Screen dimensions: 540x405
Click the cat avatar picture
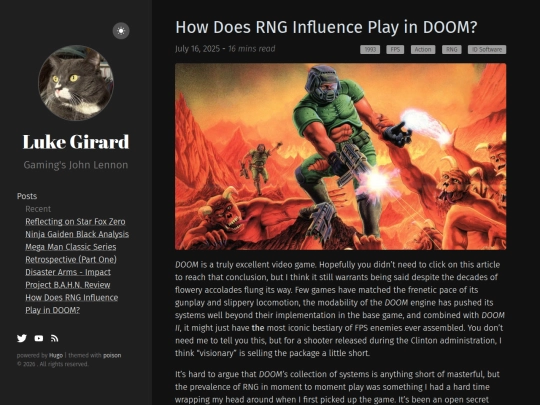(76, 83)
